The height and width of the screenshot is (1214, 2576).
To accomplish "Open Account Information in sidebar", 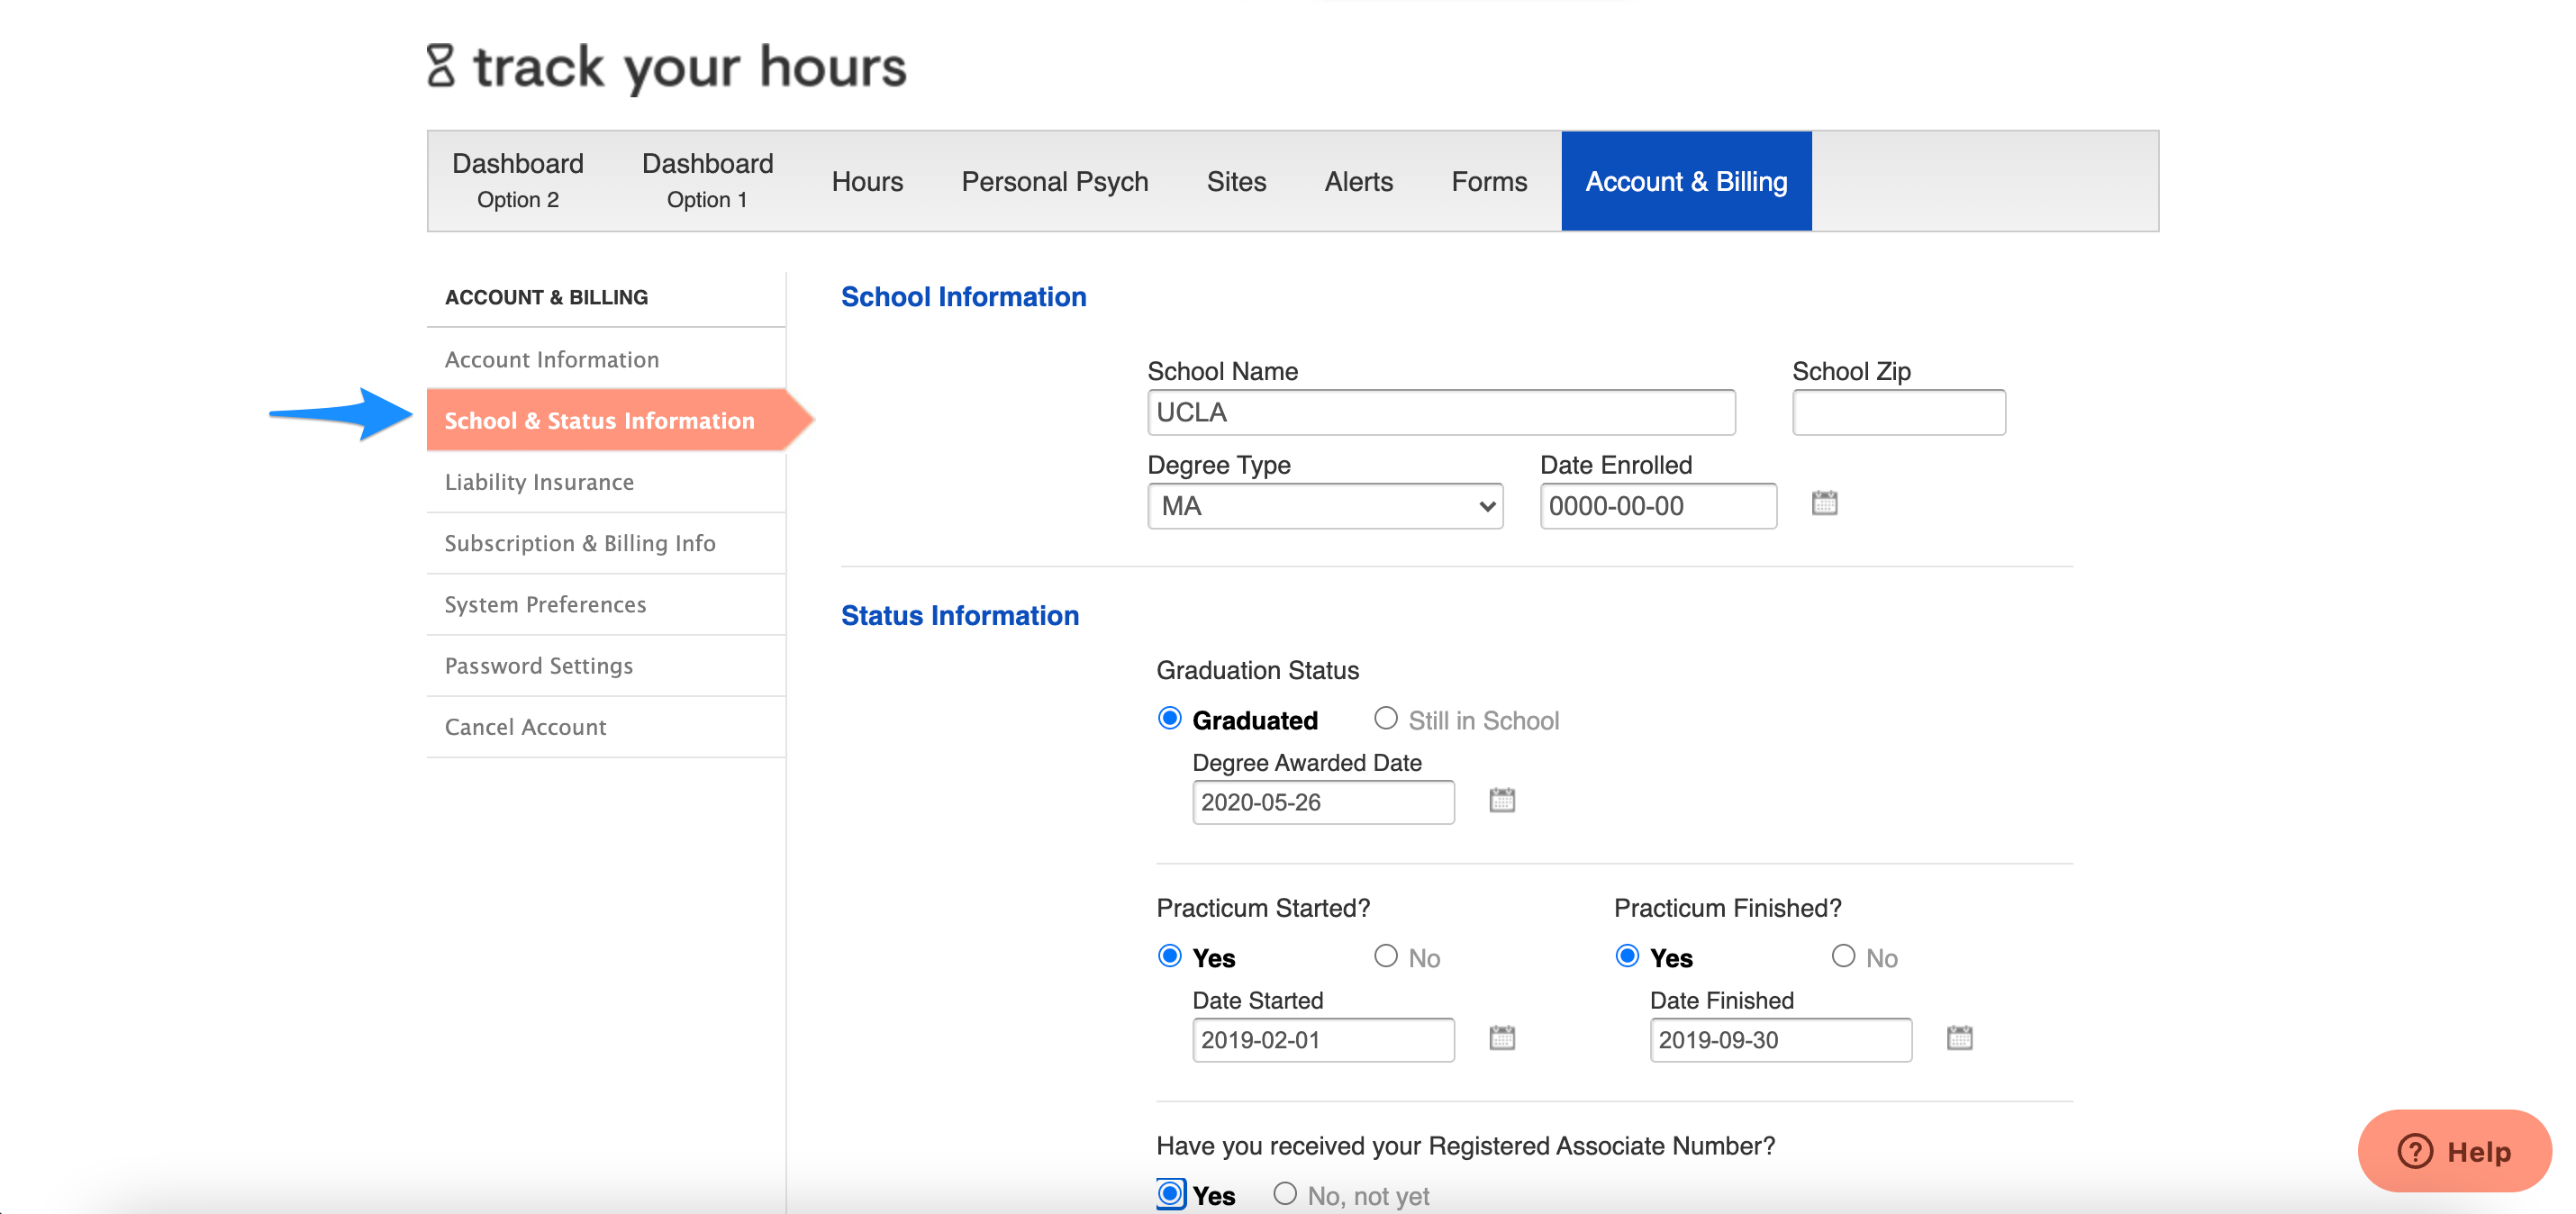I will click(x=606, y=359).
